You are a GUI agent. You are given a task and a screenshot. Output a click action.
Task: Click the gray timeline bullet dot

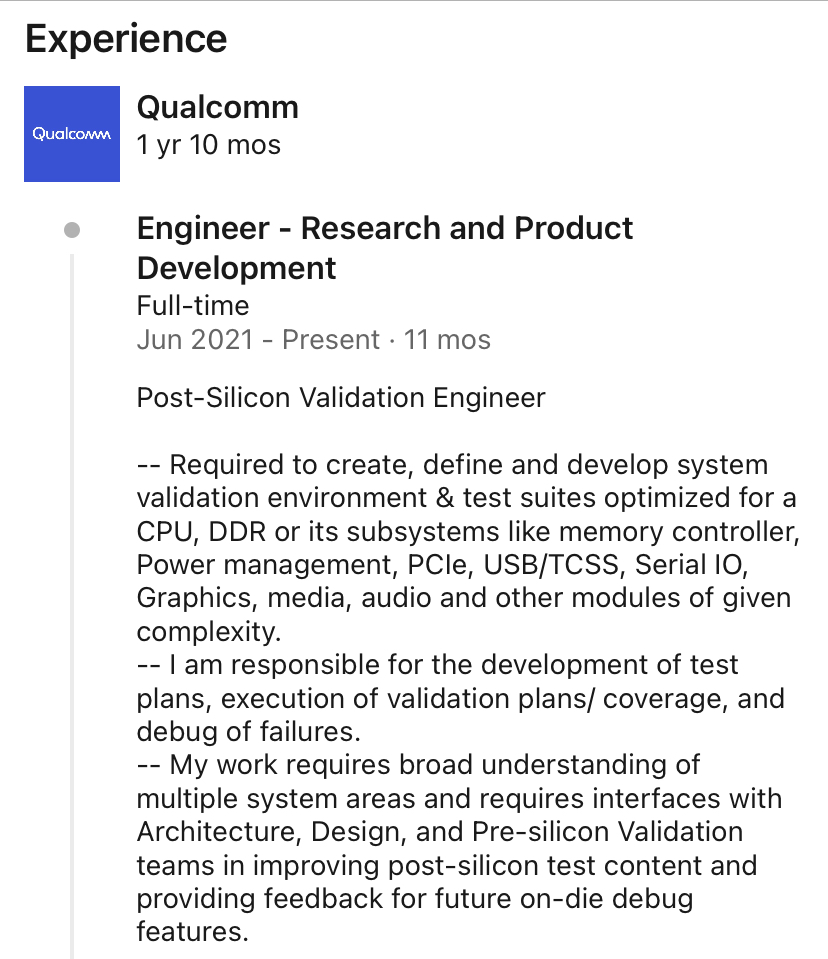coord(72,230)
